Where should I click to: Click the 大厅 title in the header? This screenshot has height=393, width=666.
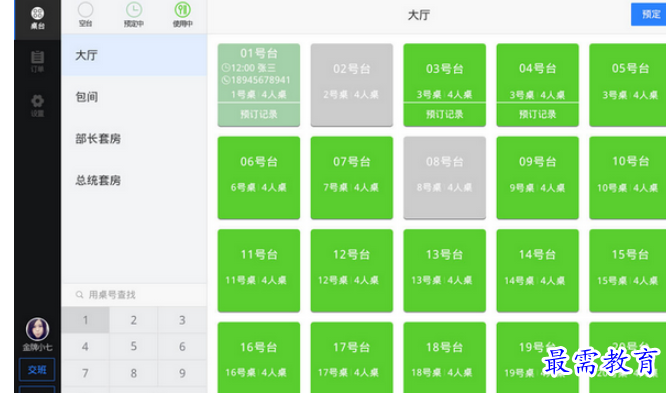pos(419,15)
